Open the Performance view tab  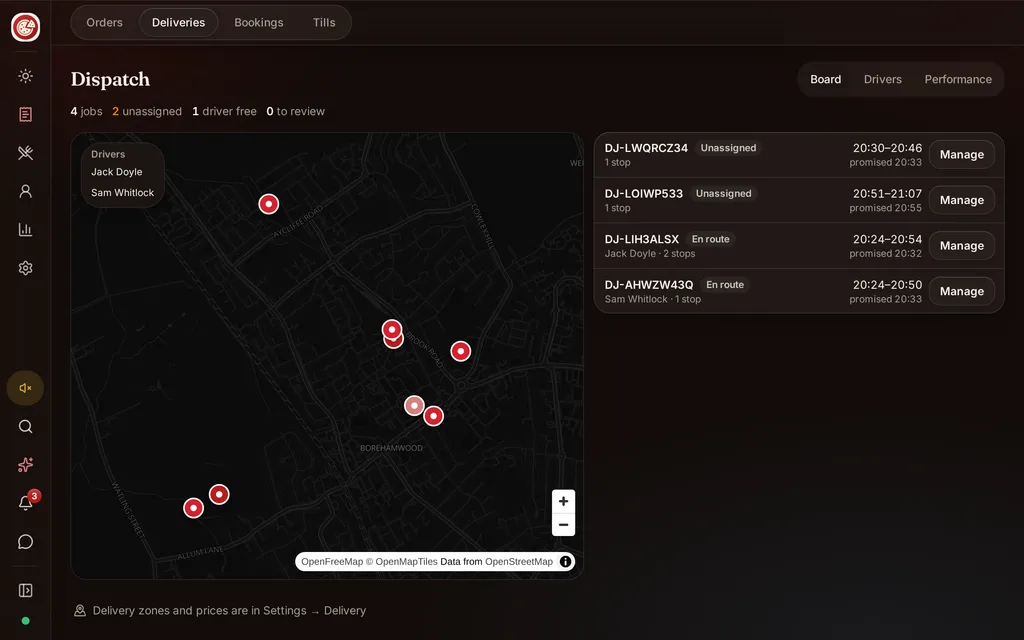(x=958, y=79)
